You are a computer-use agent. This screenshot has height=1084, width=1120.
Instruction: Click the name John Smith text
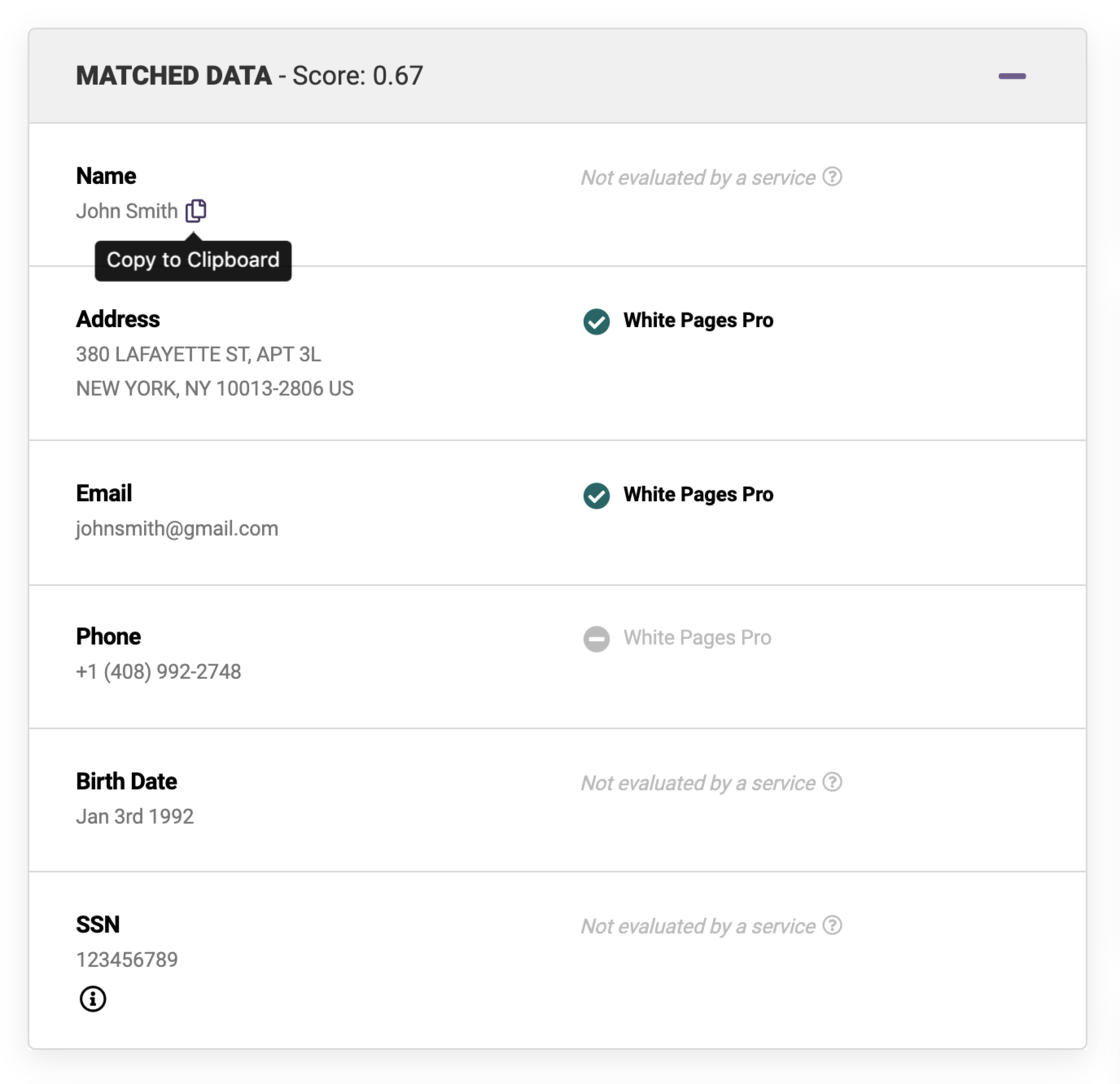(x=127, y=211)
